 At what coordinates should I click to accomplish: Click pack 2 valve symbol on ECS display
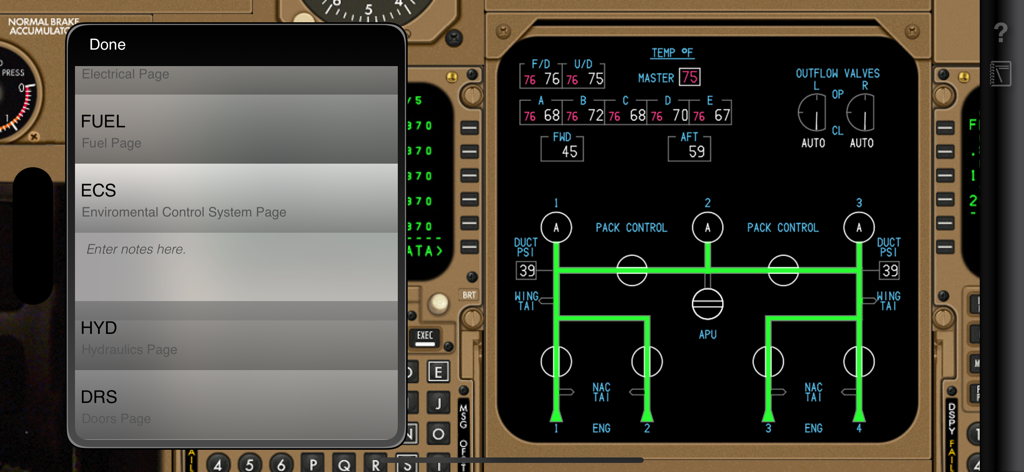[708, 227]
